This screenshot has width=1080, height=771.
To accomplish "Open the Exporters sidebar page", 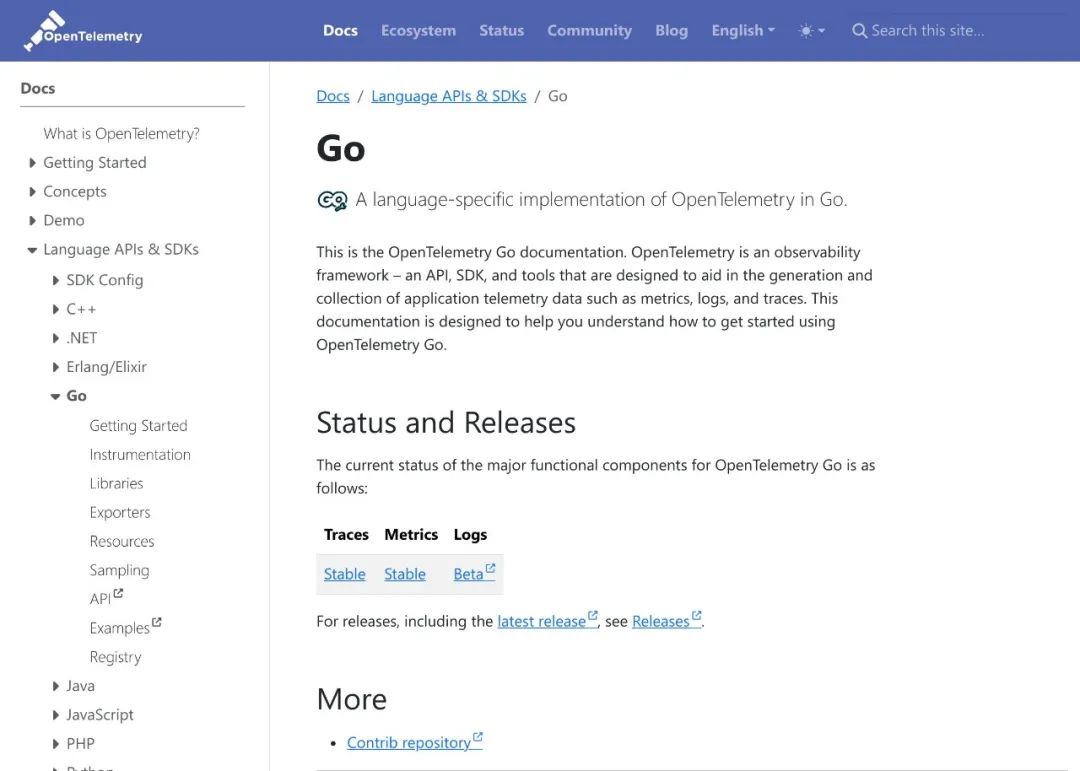I will 120,513.
